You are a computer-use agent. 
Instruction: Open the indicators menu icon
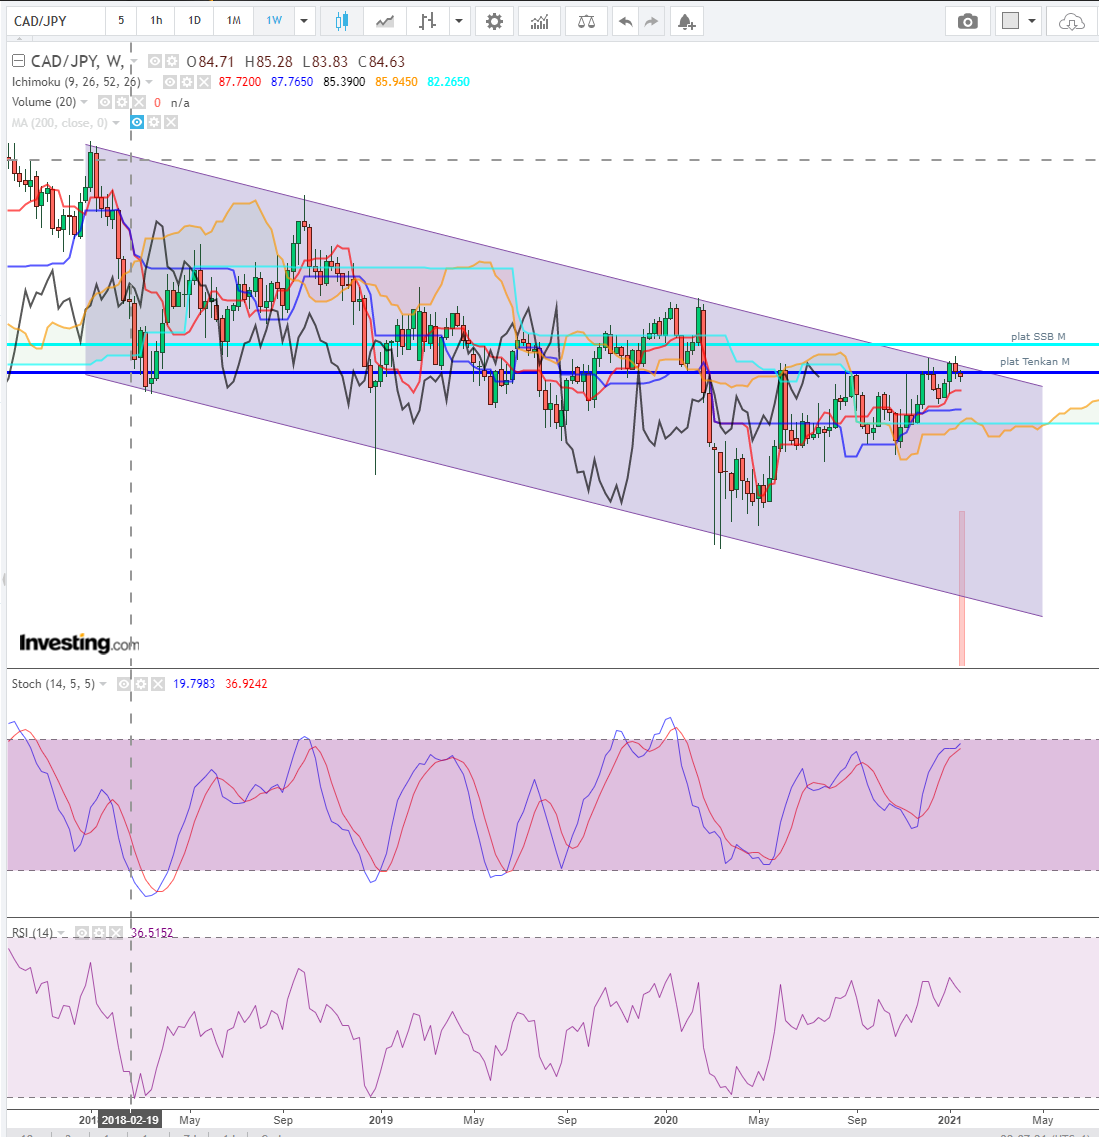pos(539,21)
